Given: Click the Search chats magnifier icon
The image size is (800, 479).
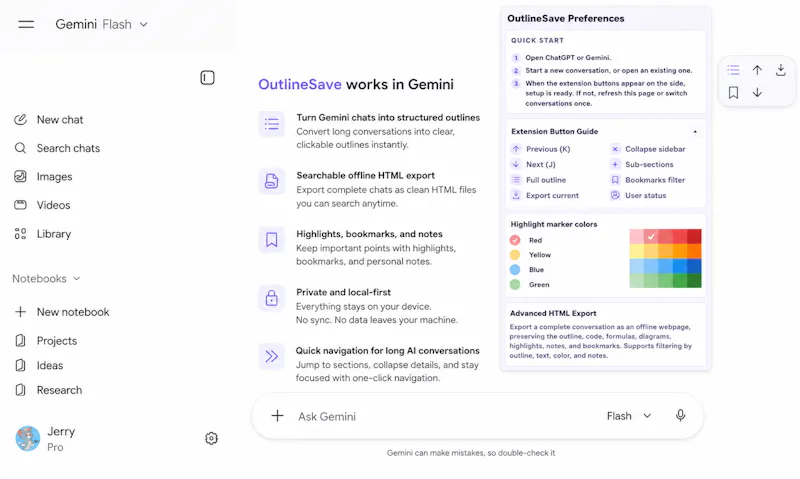Looking at the screenshot, I should (x=20, y=148).
